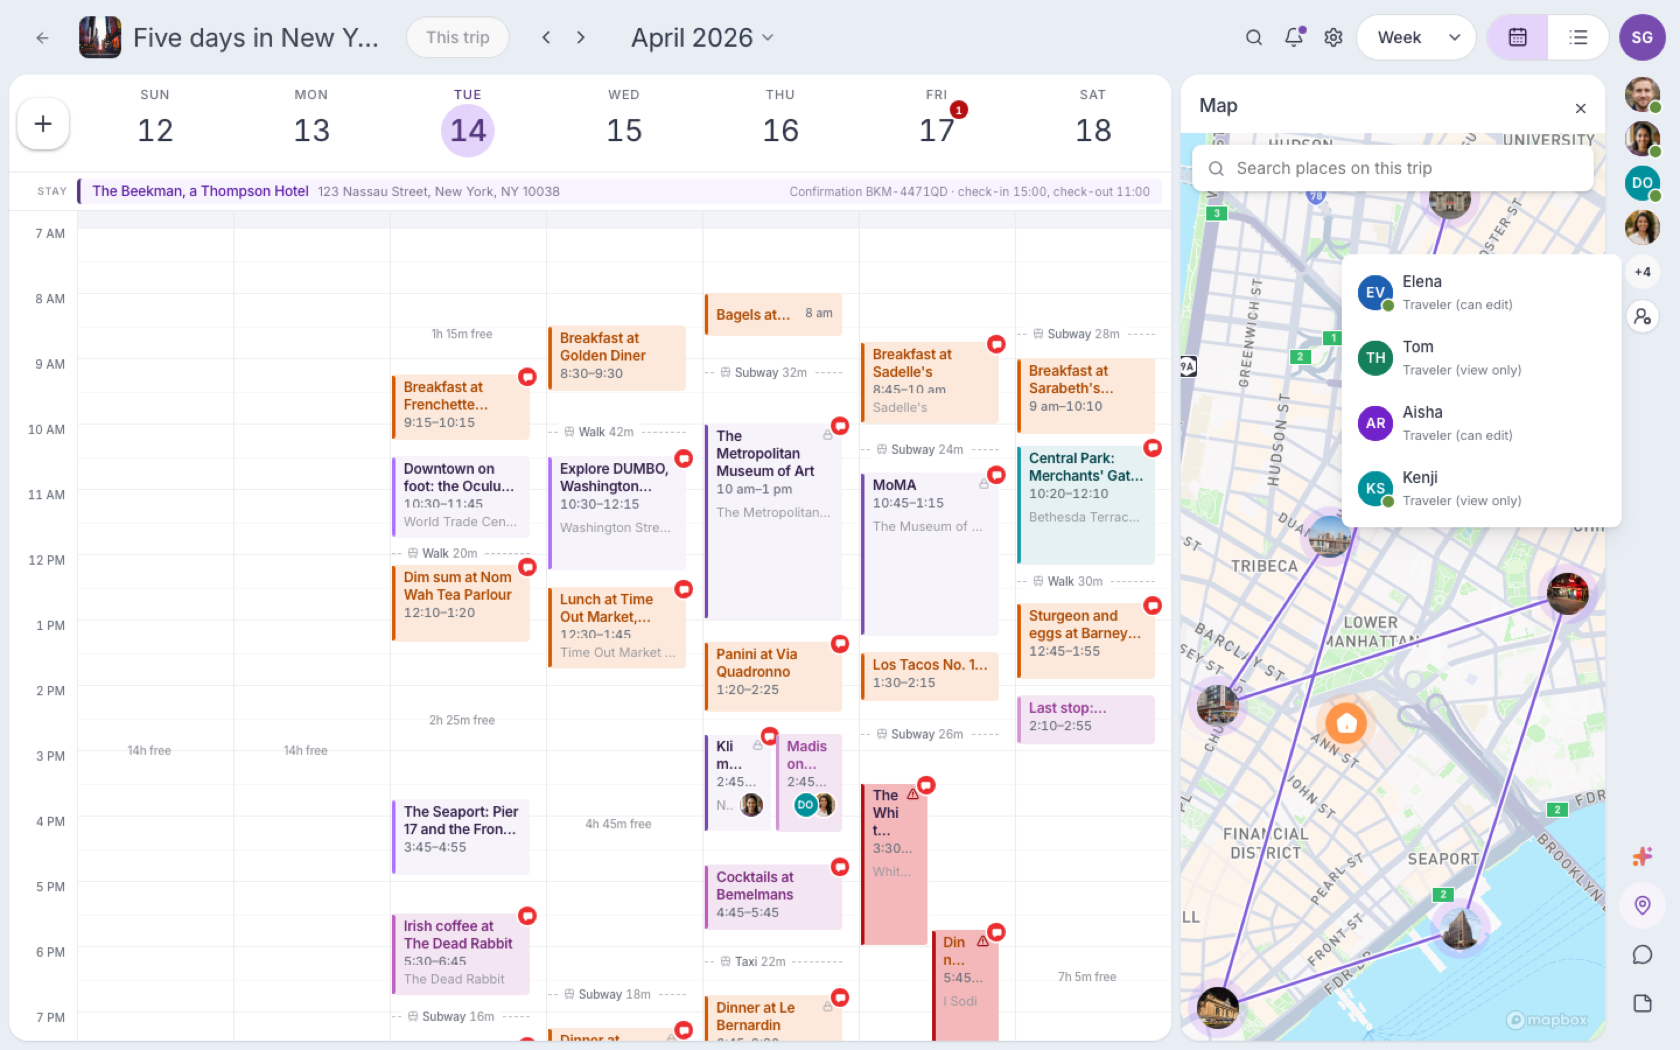1680x1050 pixels.
Task: Select Tom in the travelers list
Action: click(x=1481, y=358)
